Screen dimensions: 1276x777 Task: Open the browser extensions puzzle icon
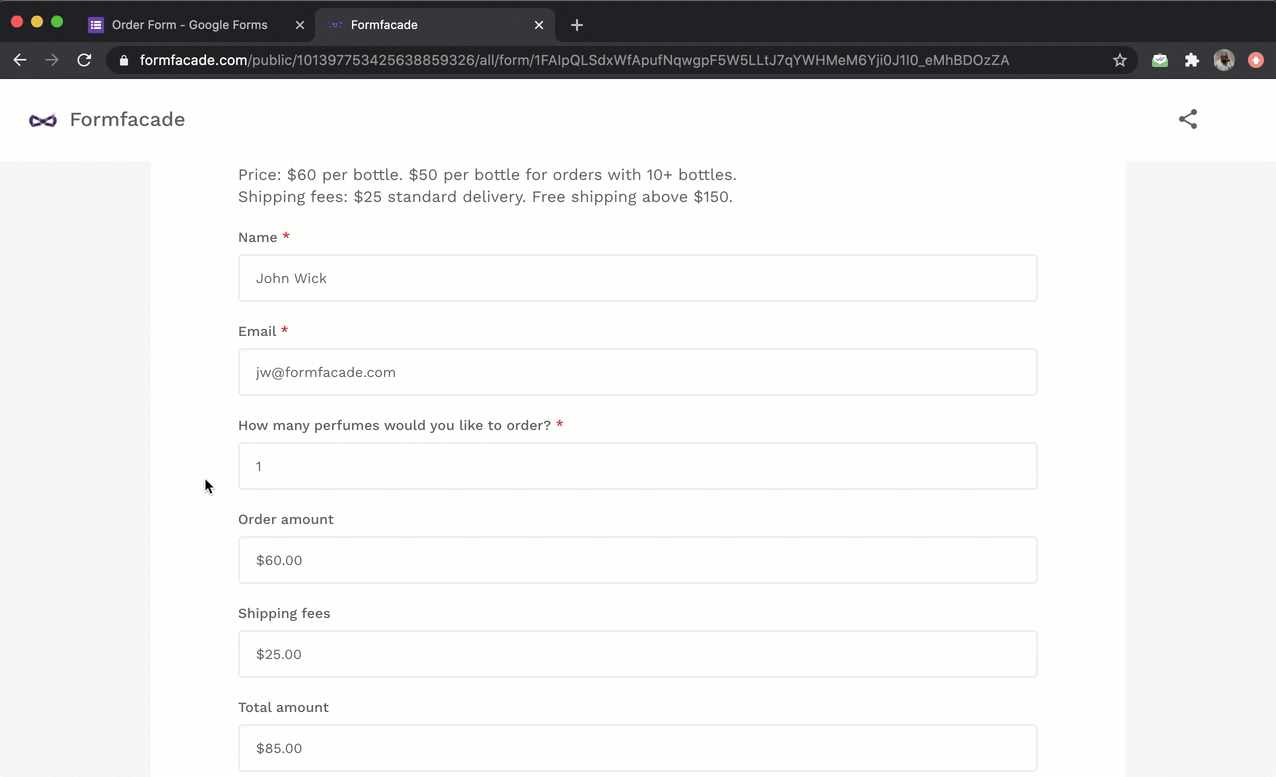(1191, 60)
